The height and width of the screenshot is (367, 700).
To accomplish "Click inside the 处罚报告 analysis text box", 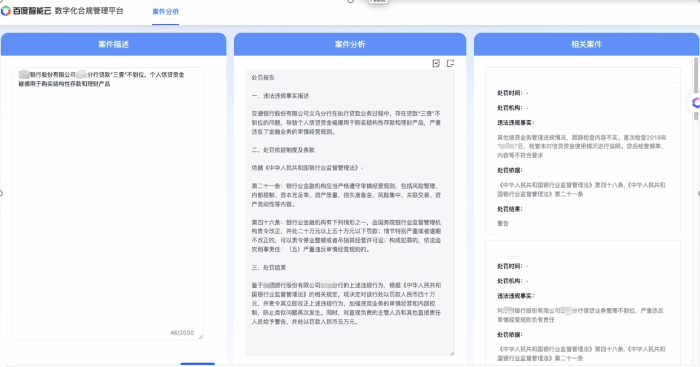I will pos(350,213).
